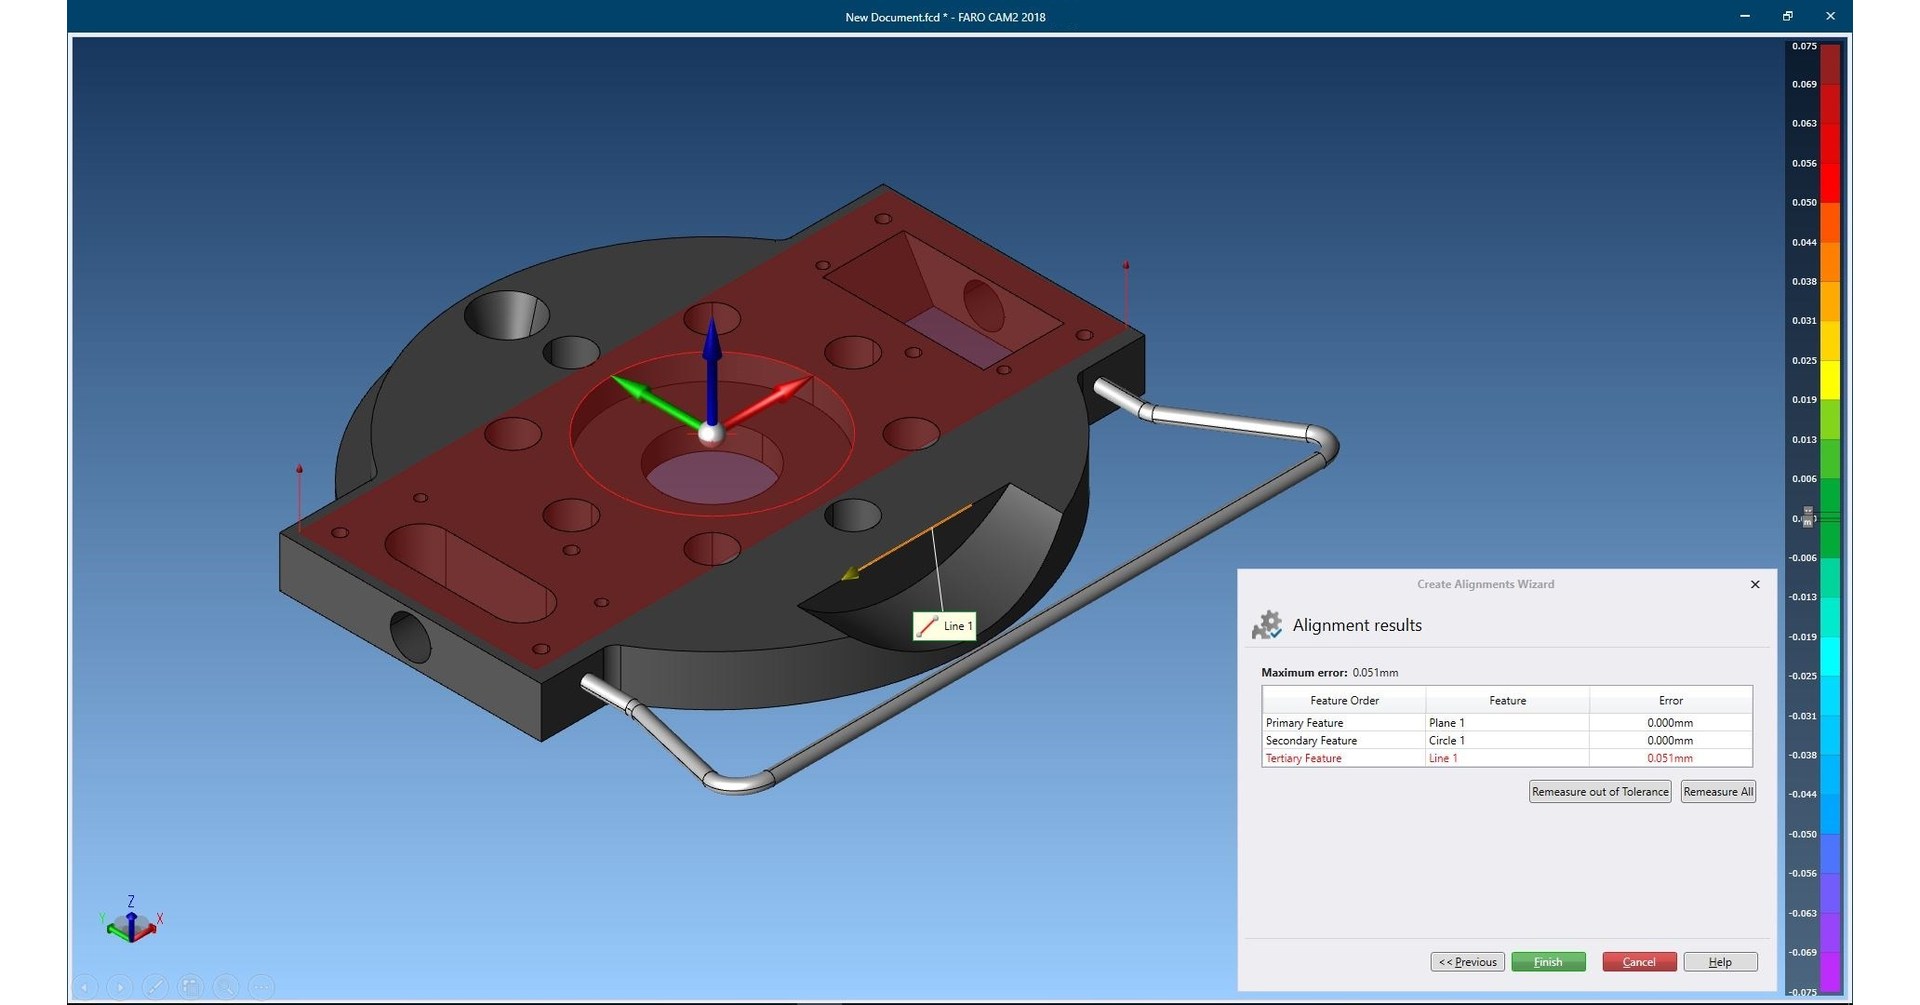Click the Error column header
The width and height of the screenshot is (1920, 1005).
[1670, 700]
